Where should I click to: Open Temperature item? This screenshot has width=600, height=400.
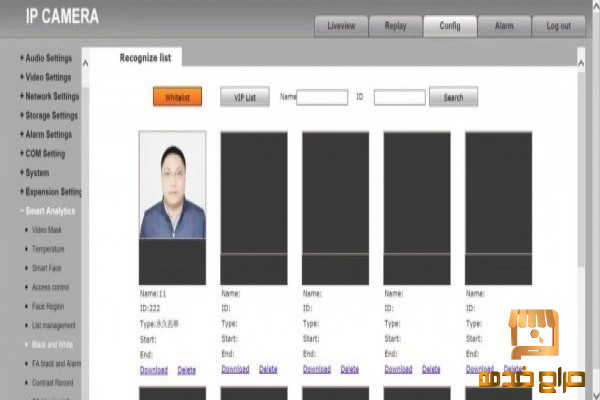click(x=48, y=249)
